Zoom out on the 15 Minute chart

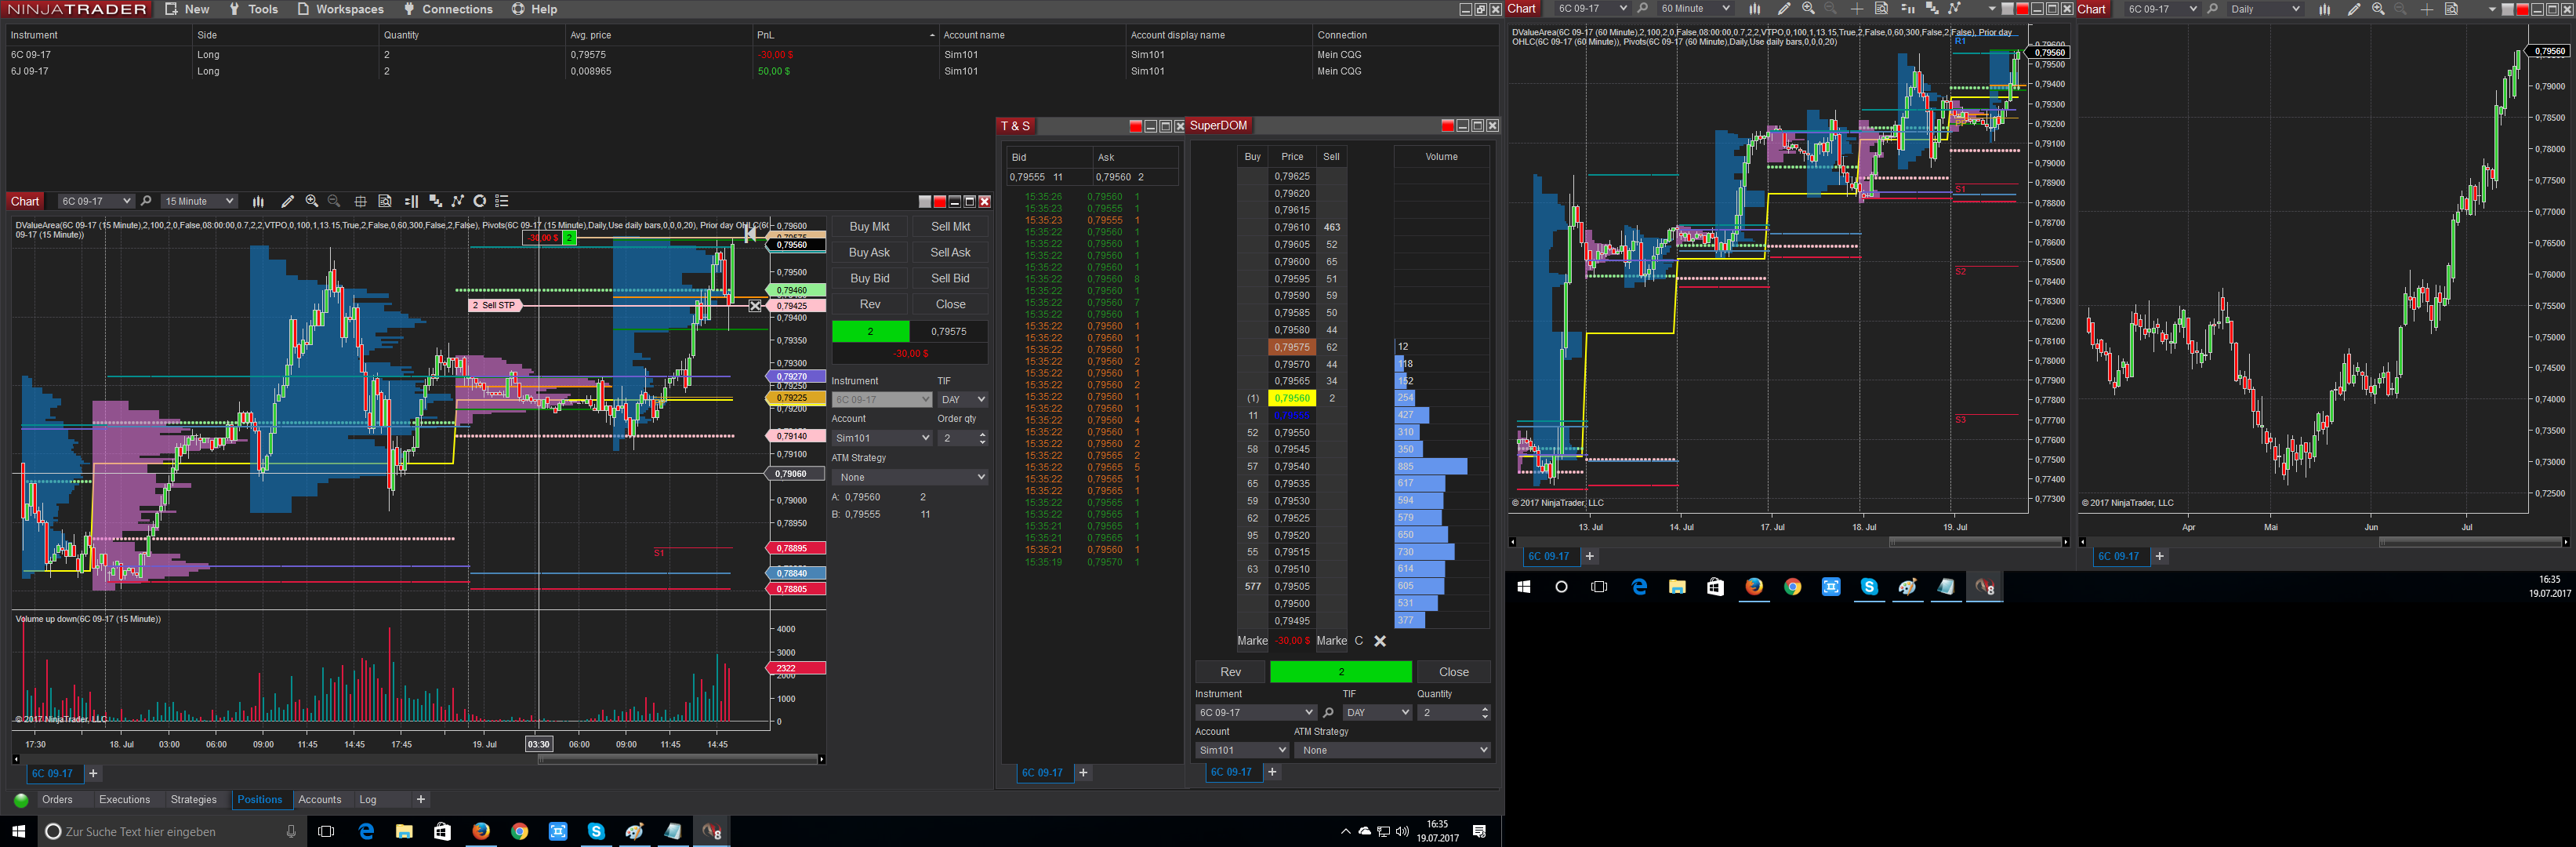(334, 201)
